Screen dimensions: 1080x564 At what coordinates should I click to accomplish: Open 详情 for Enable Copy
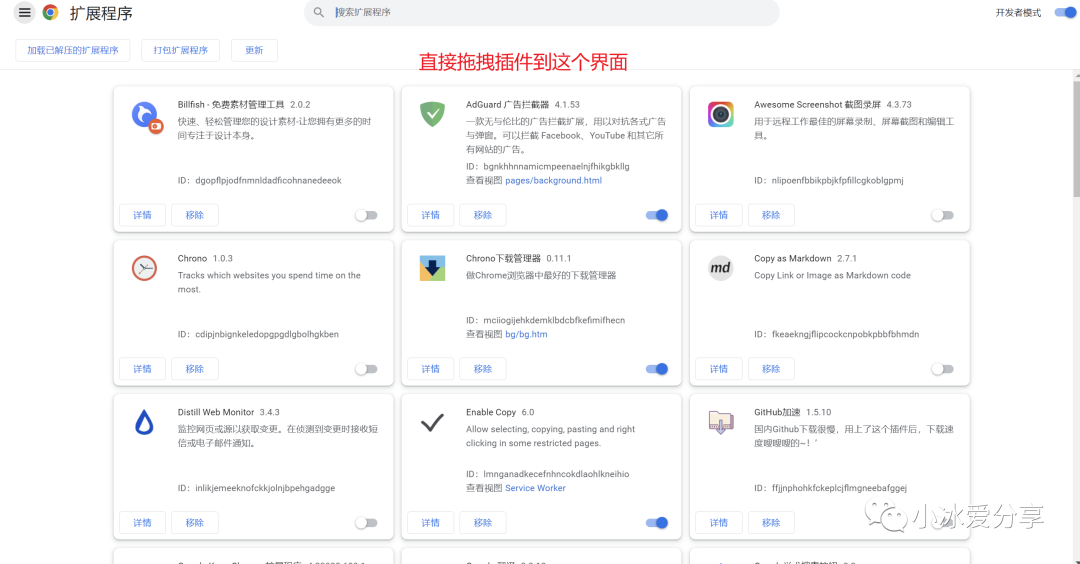[x=430, y=523]
